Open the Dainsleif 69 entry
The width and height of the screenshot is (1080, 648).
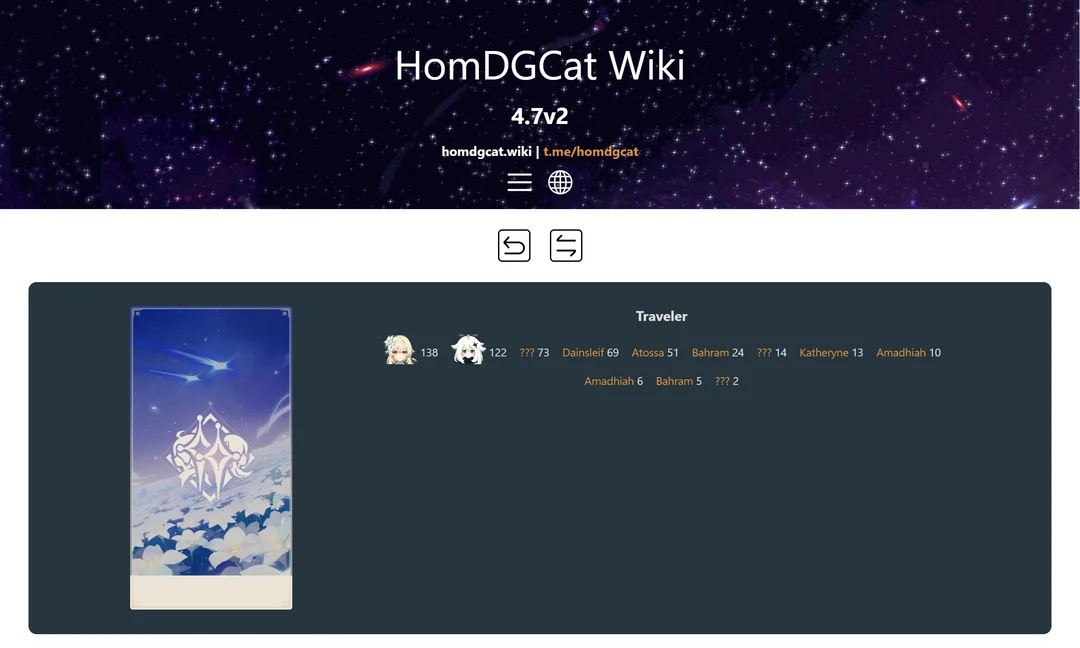click(590, 353)
